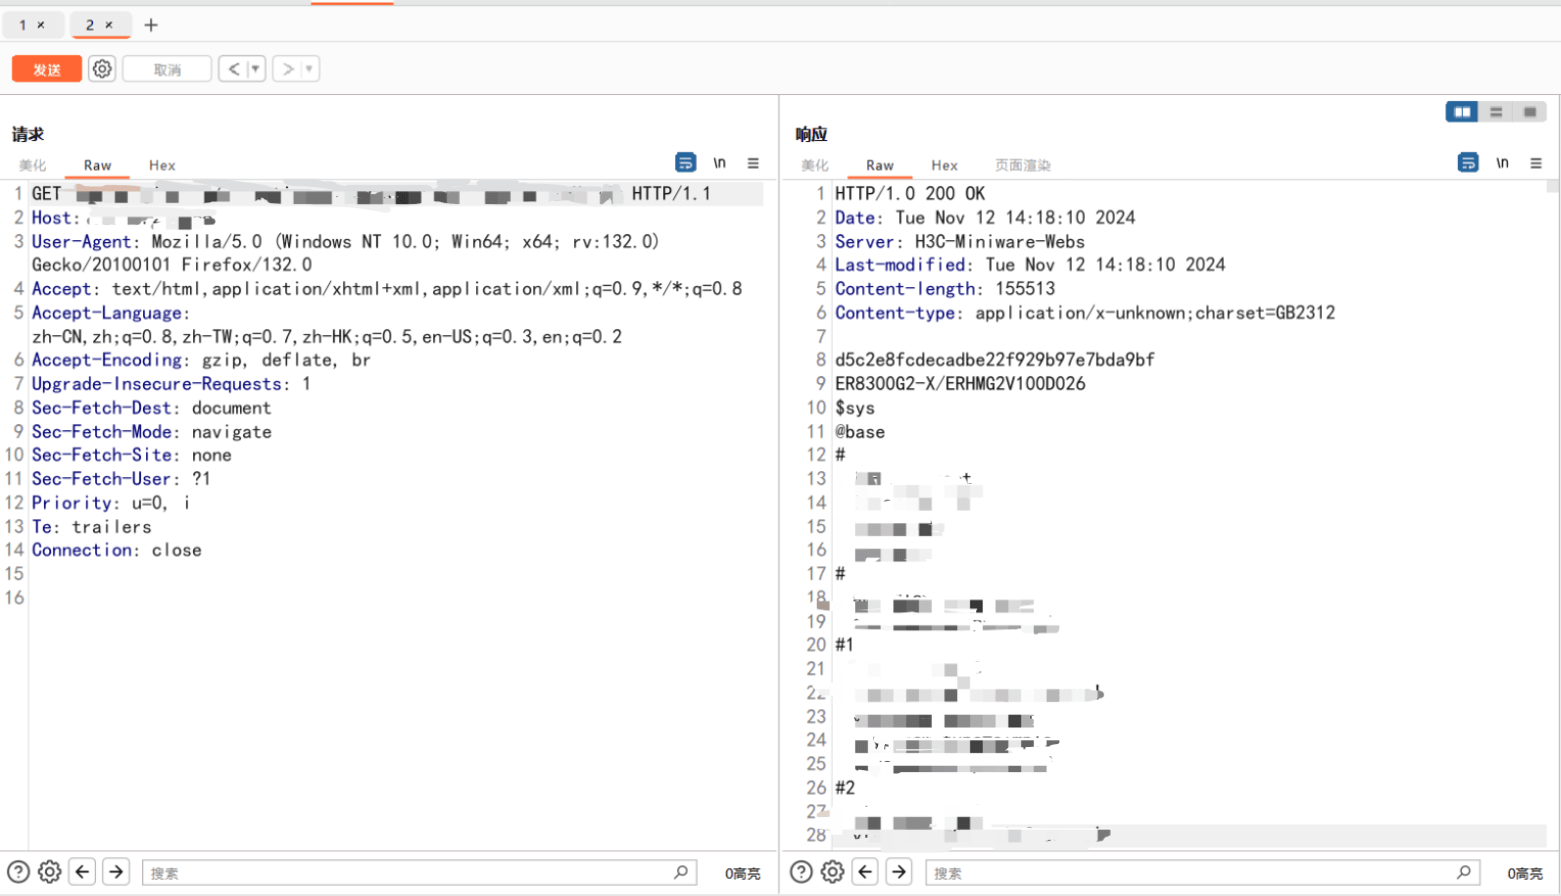Jump to previous search match in request
Image resolution: width=1561 pixels, height=896 pixels.
click(83, 872)
